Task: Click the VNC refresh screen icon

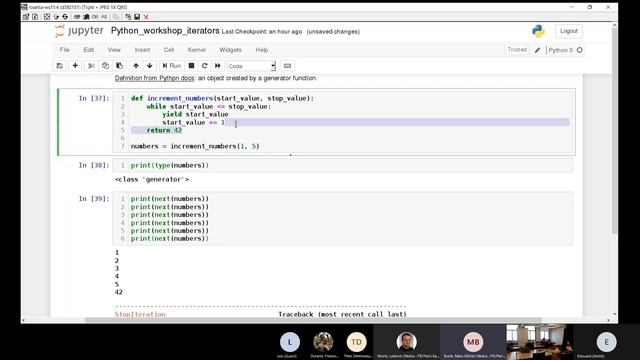Action: pyautogui.click(x=56, y=17)
